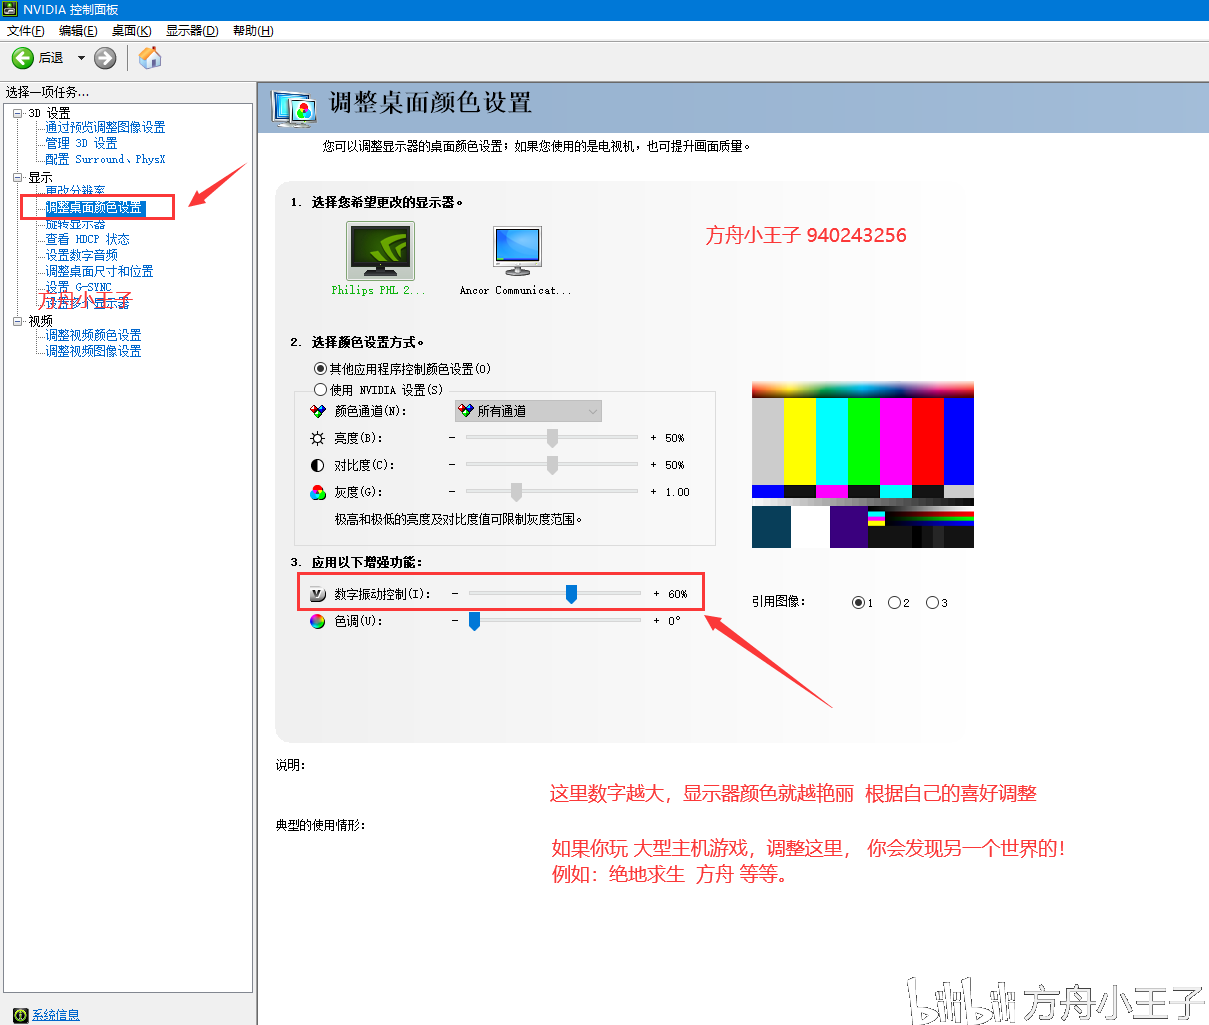Click the page header monitor icon

[294, 108]
